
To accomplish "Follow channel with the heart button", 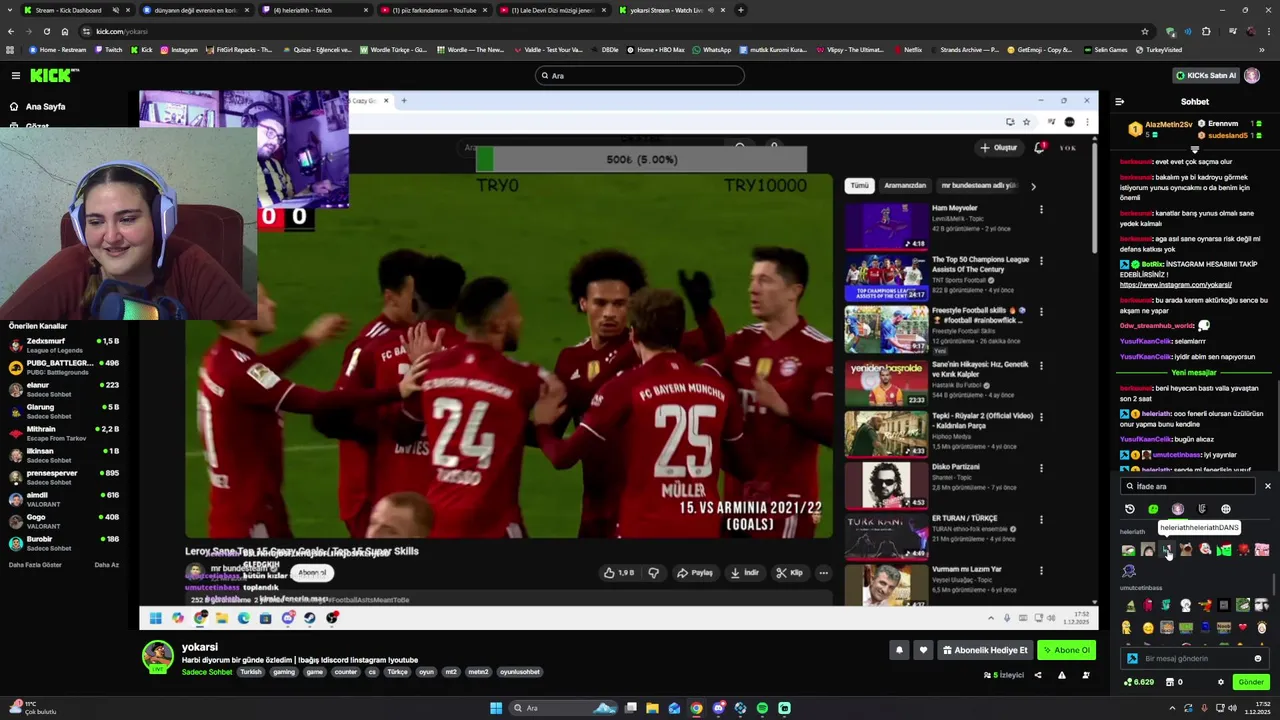I will [x=923, y=650].
